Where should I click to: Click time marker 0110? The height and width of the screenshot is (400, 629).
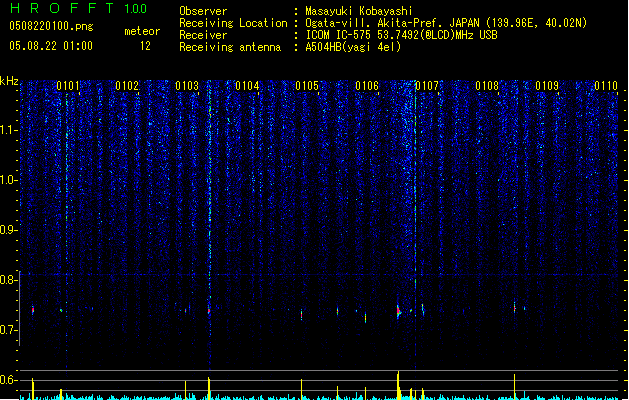(606, 86)
